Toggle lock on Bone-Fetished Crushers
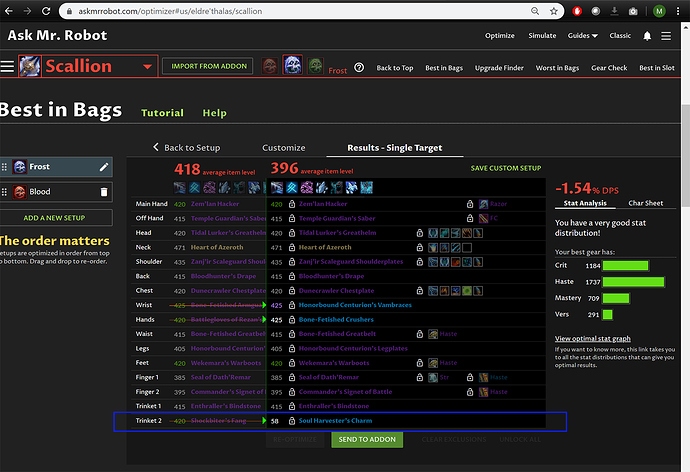This screenshot has height=472, width=690. click(292, 320)
